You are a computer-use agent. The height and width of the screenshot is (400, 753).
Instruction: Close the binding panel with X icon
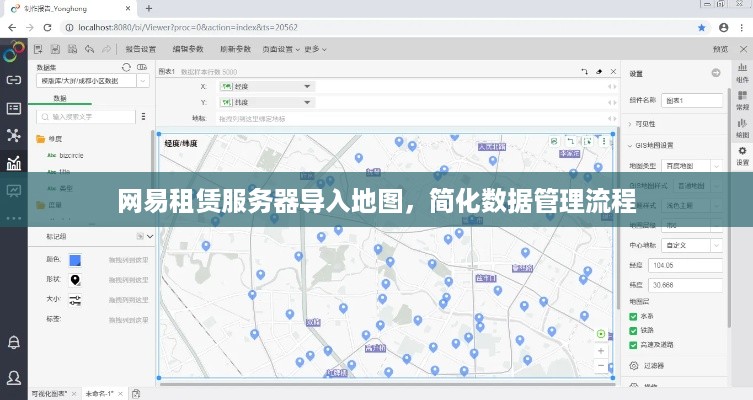[x=613, y=72]
